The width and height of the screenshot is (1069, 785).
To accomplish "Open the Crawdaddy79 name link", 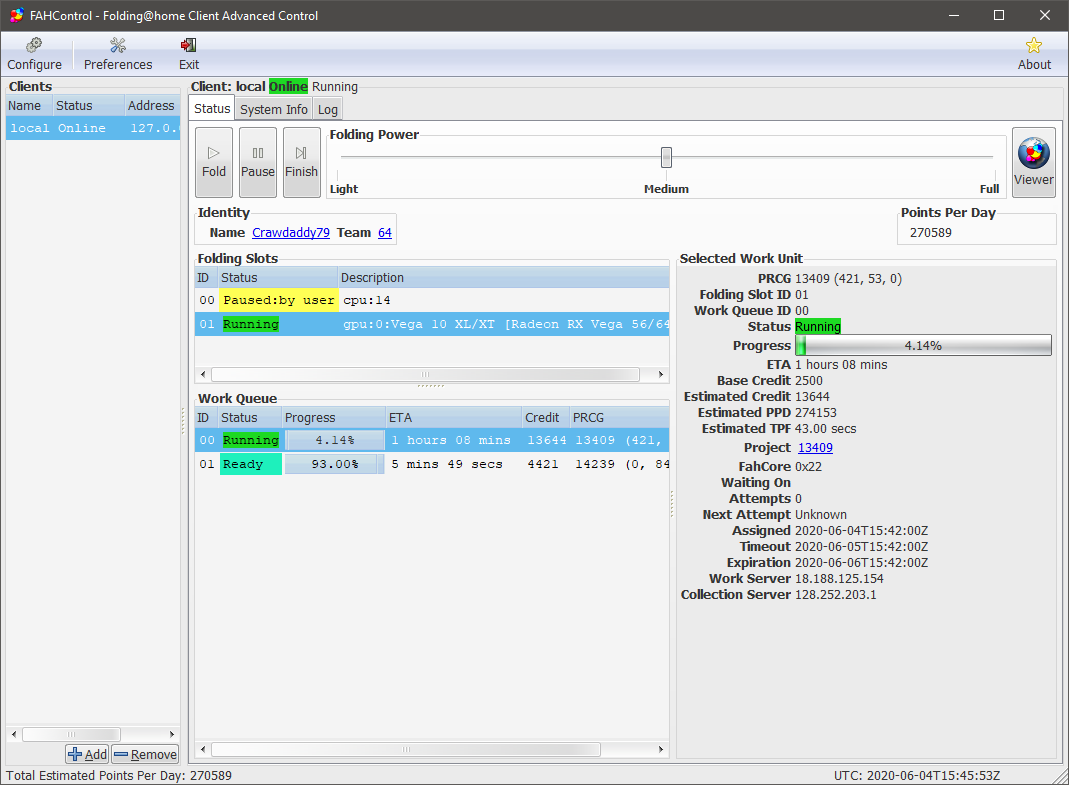I will [x=290, y=233].
